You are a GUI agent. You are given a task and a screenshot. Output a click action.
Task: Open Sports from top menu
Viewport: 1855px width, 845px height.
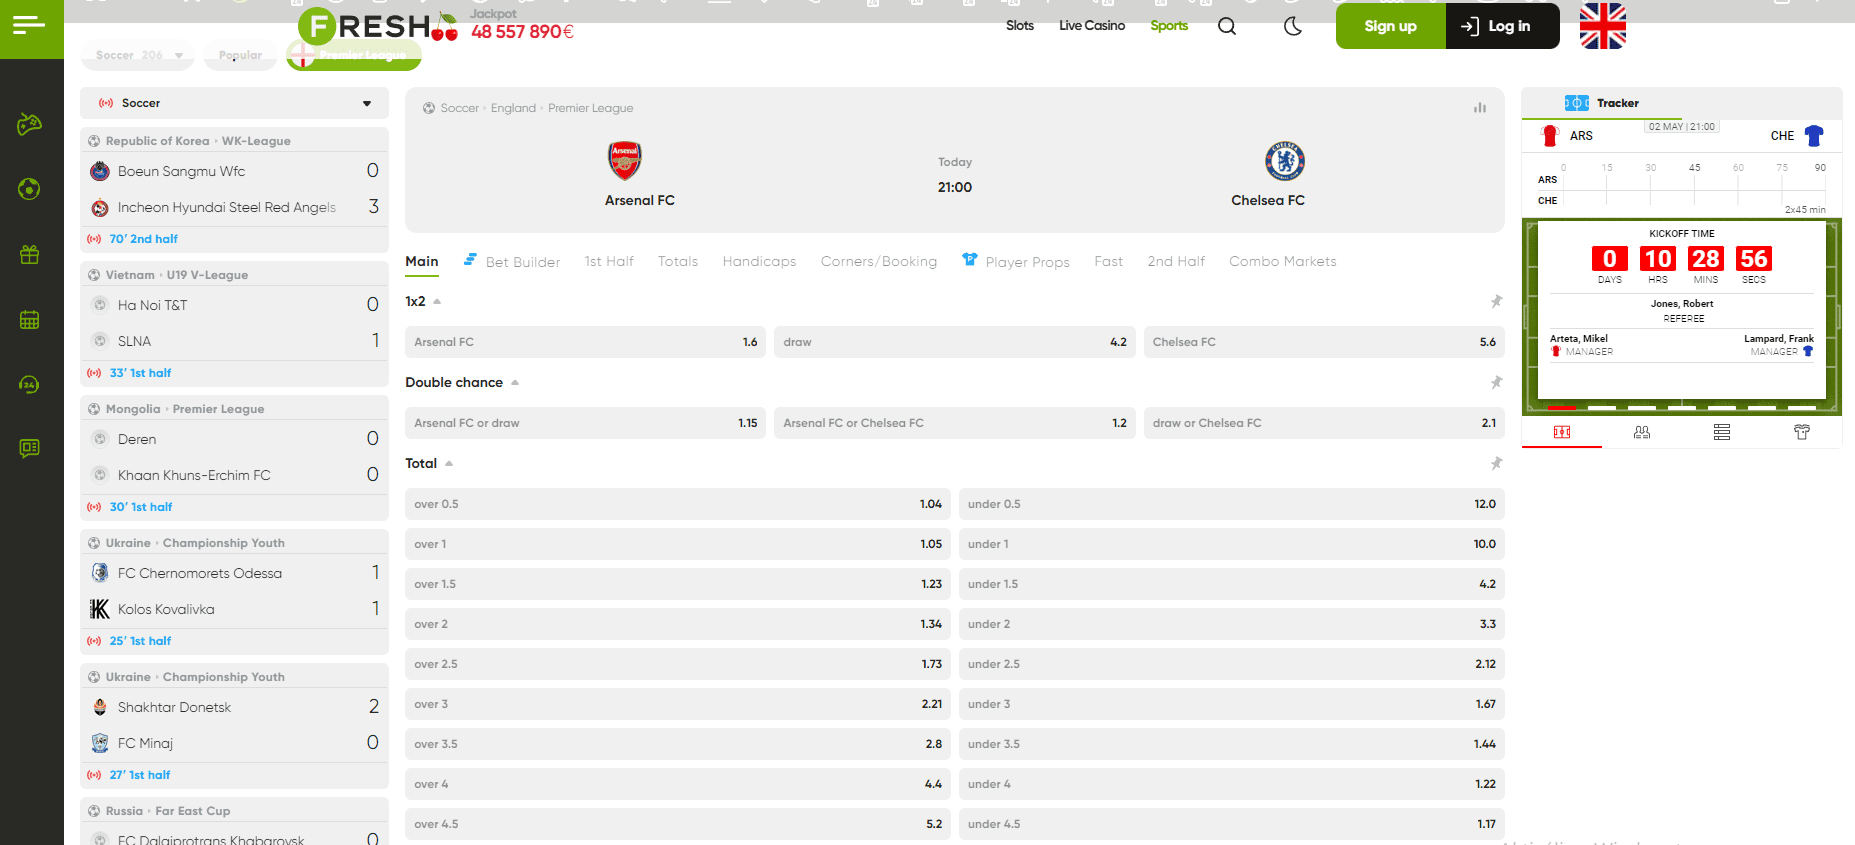1169,26
